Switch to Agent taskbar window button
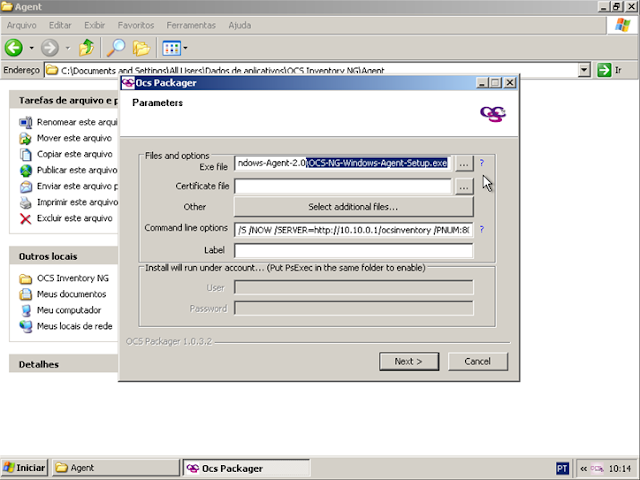The width and height of the screenshot is (640, 480). [116, 468]
